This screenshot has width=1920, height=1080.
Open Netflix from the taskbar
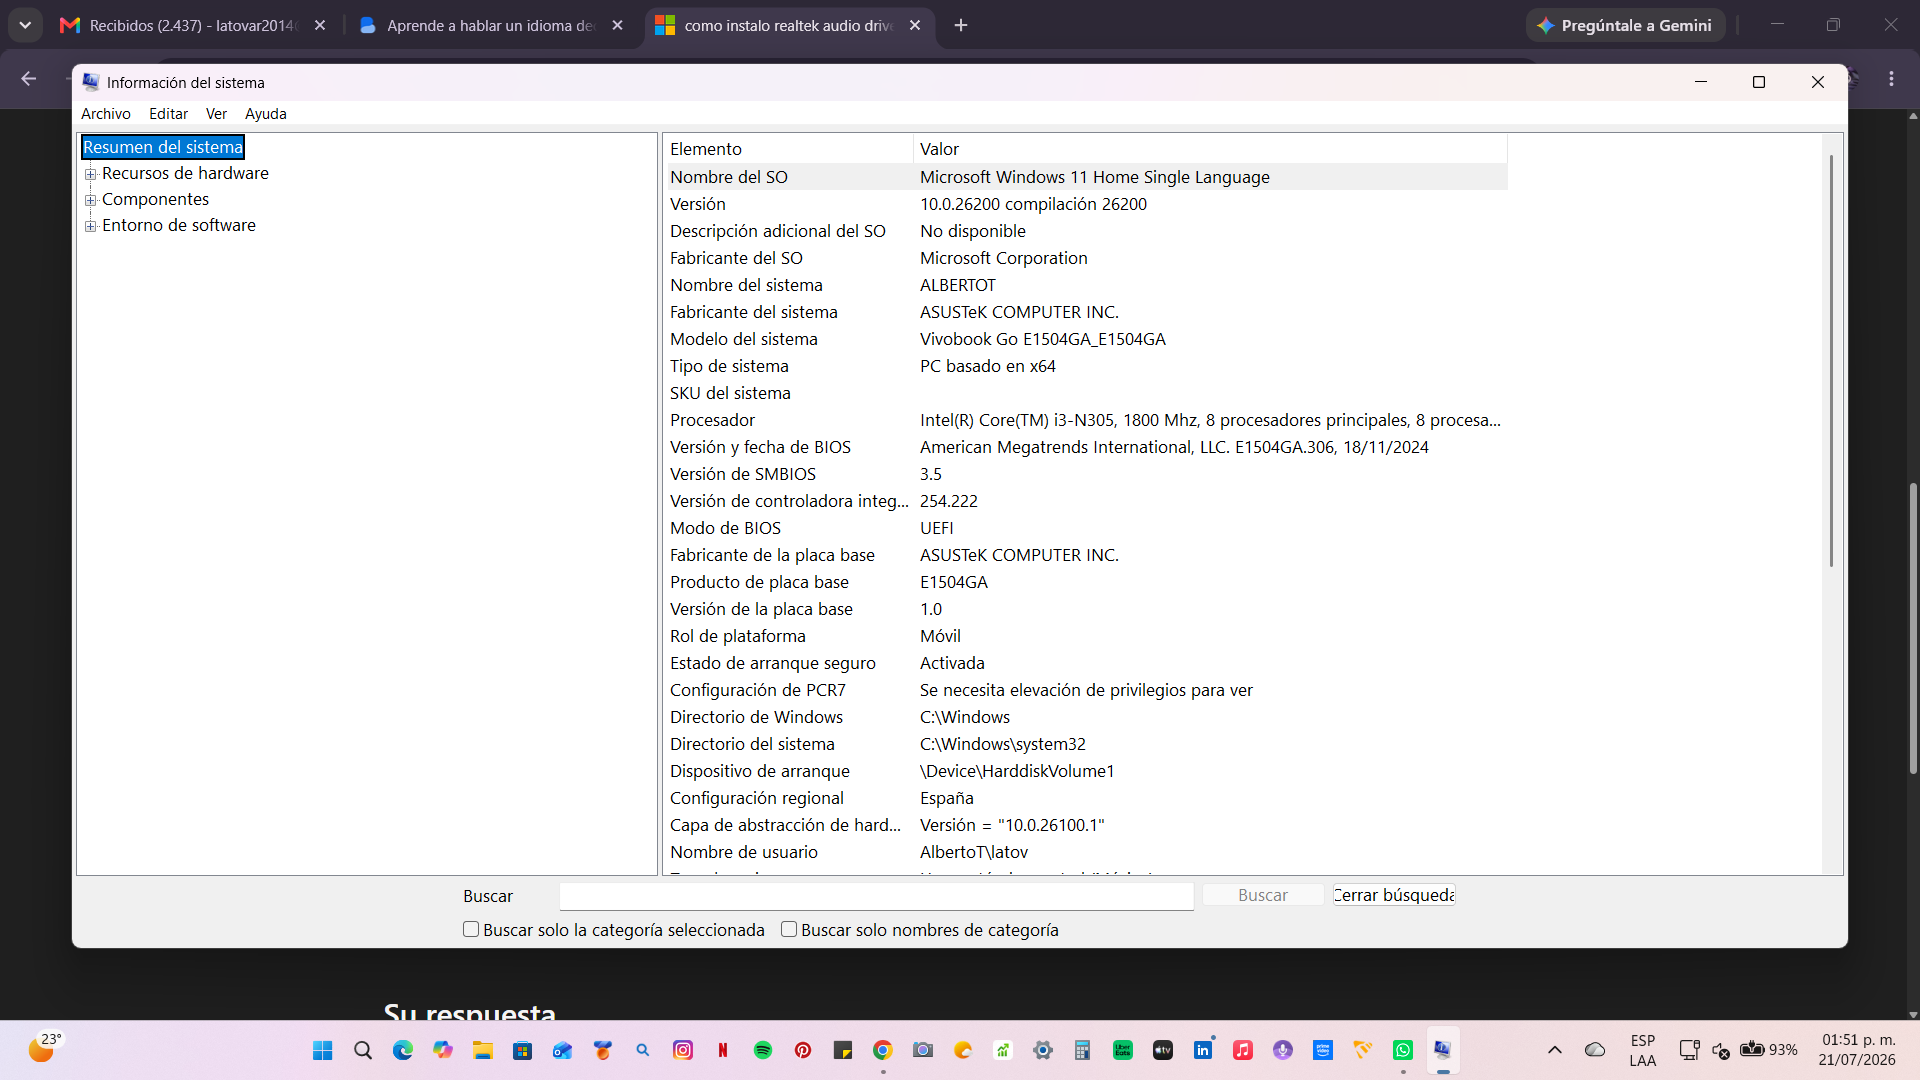tap(723, 1050)
